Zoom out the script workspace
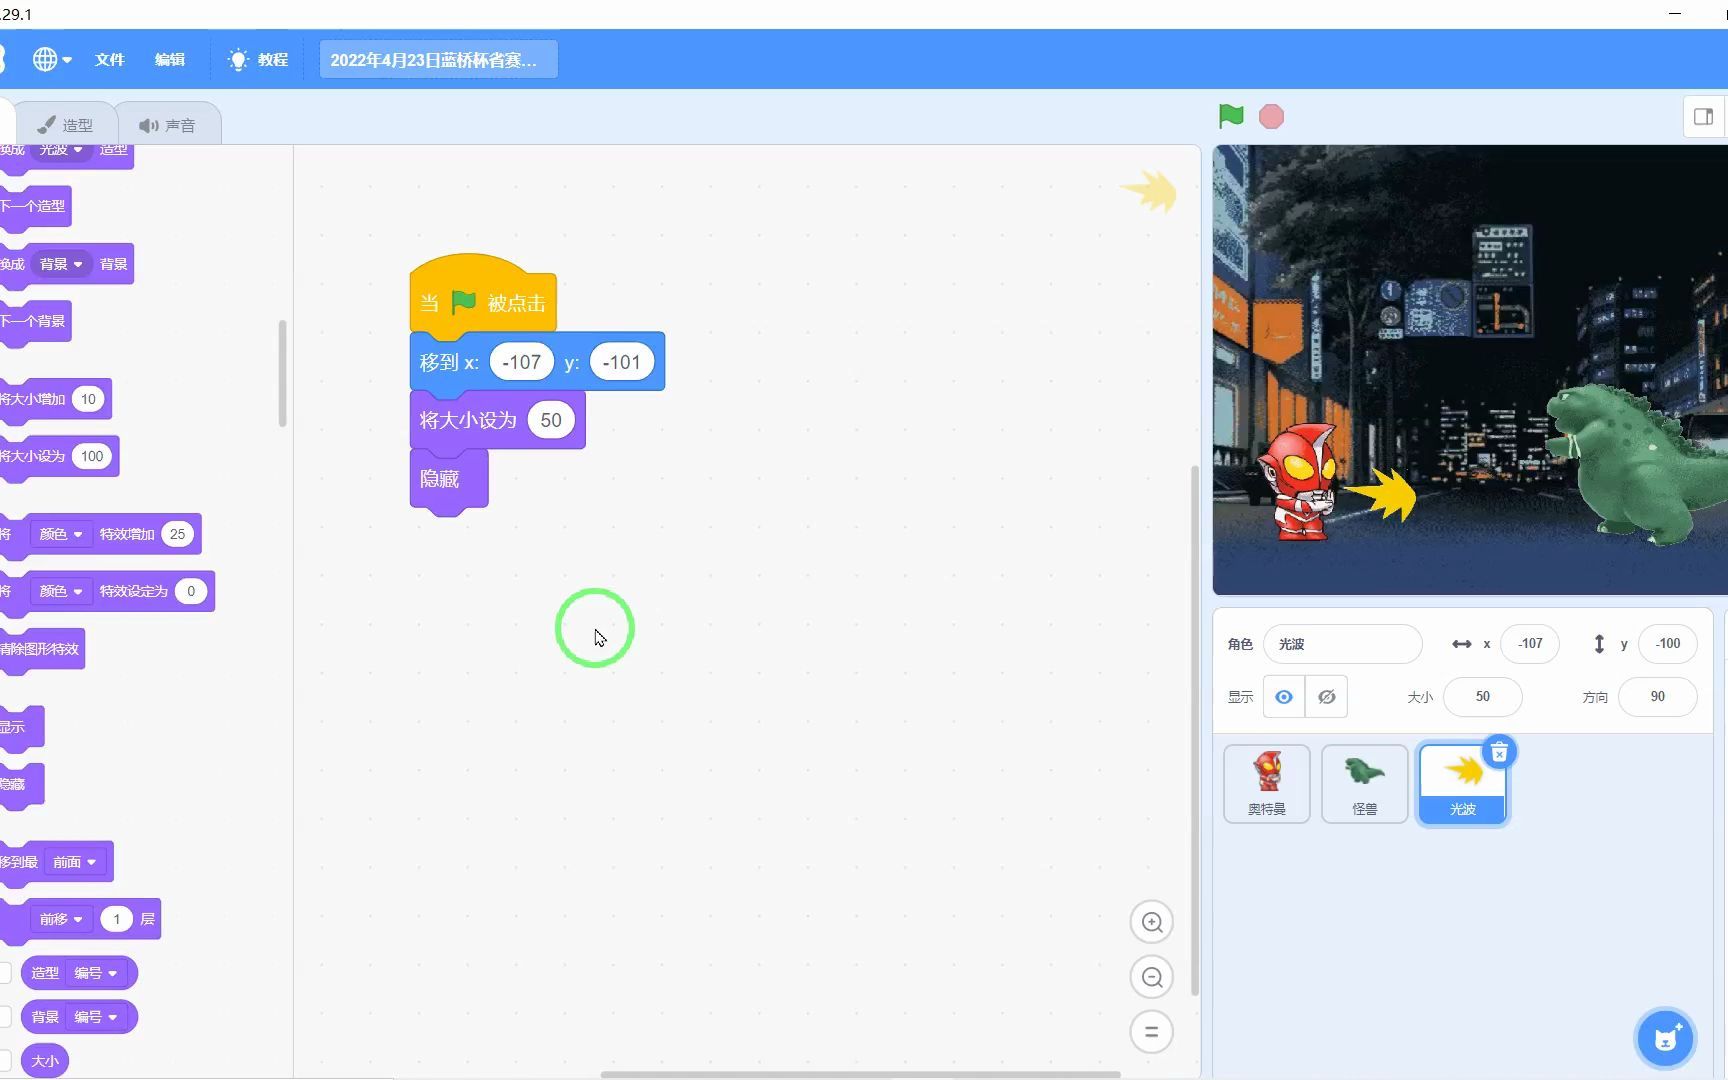 tap(1151, 977)
